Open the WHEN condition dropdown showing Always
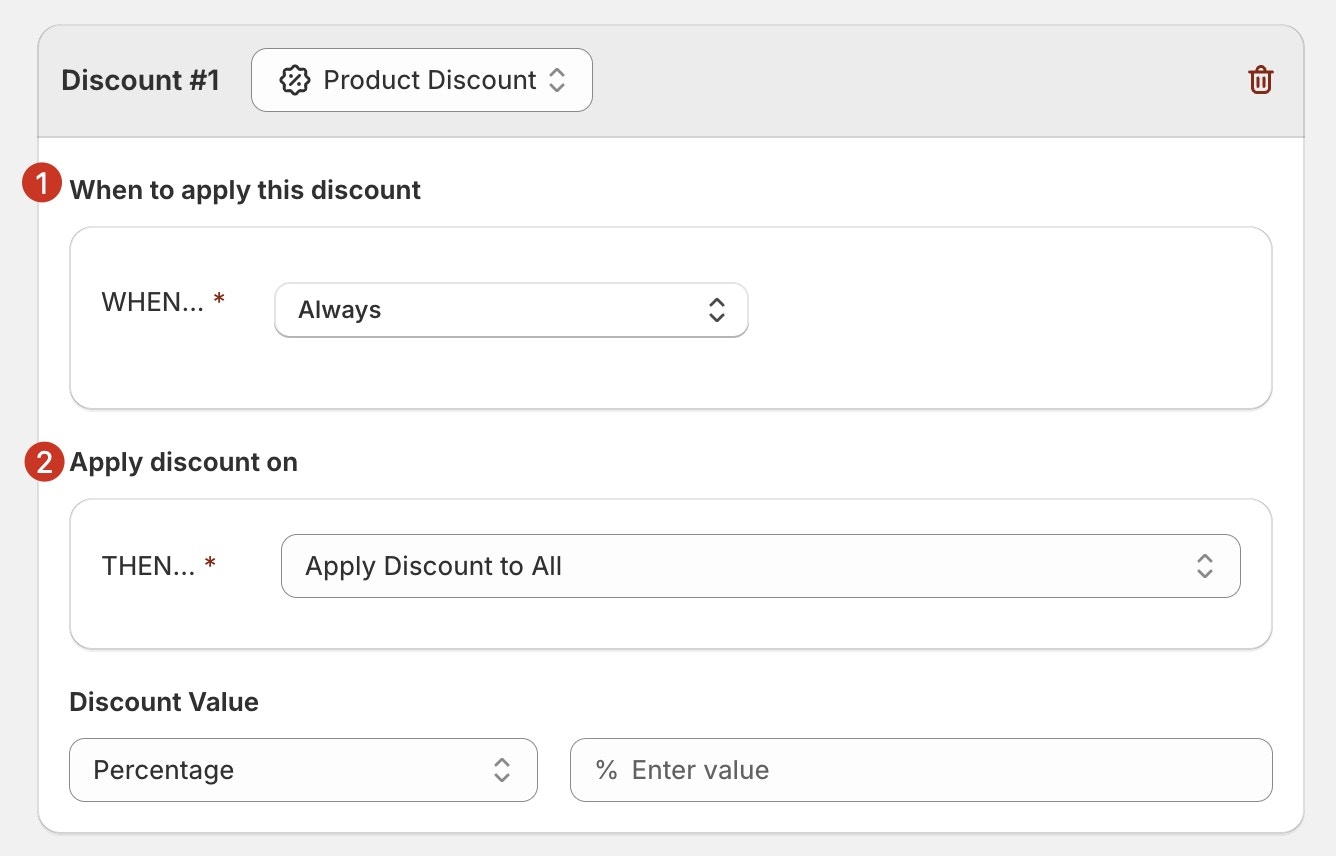The height and width of the screenshot is (856, 1336). click(510, 310)
